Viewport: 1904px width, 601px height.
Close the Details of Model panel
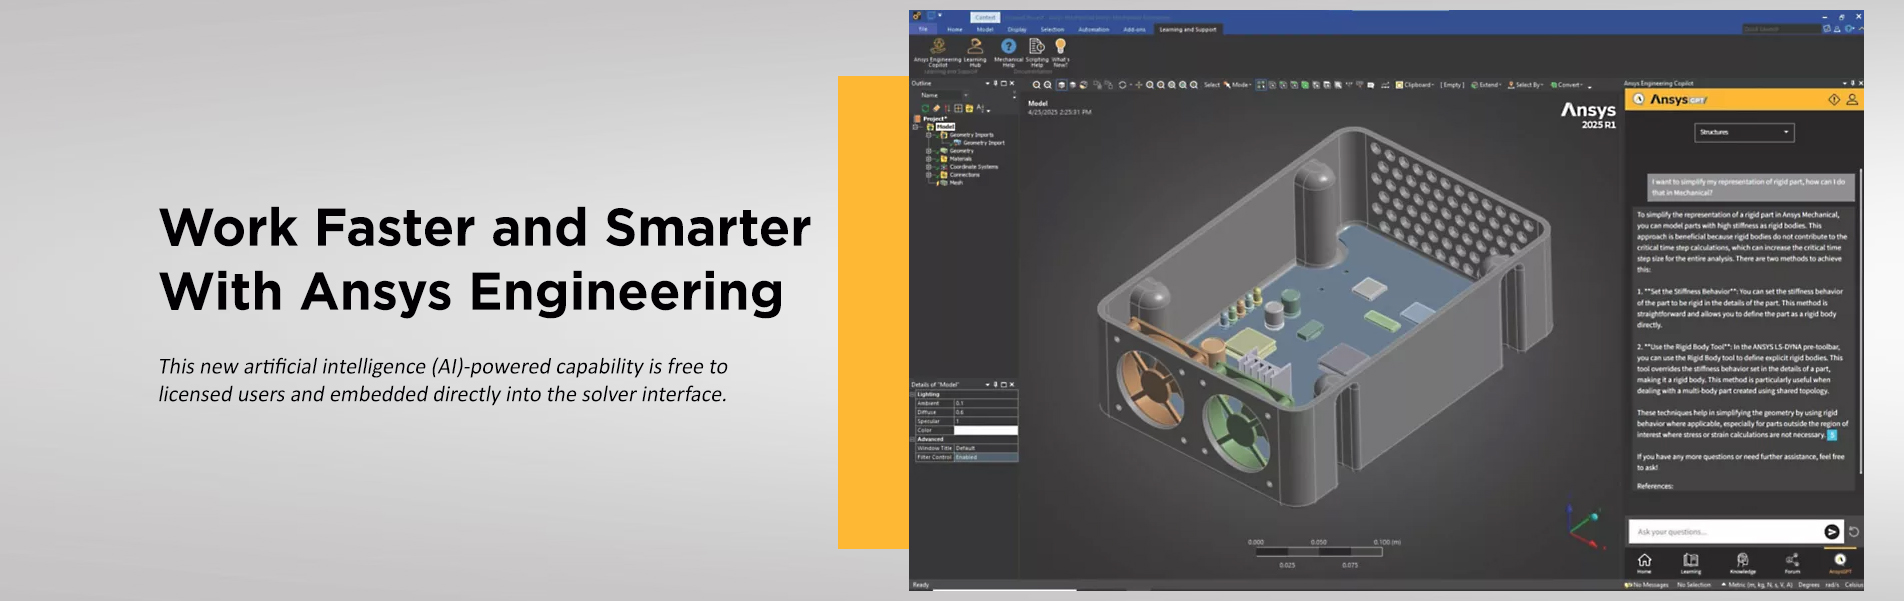pos(1012,384)
